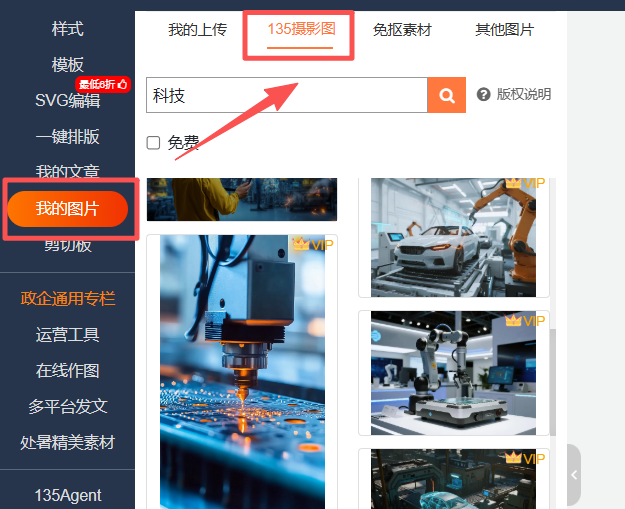Open the 135Agent sidebar item

coord(67,495)
